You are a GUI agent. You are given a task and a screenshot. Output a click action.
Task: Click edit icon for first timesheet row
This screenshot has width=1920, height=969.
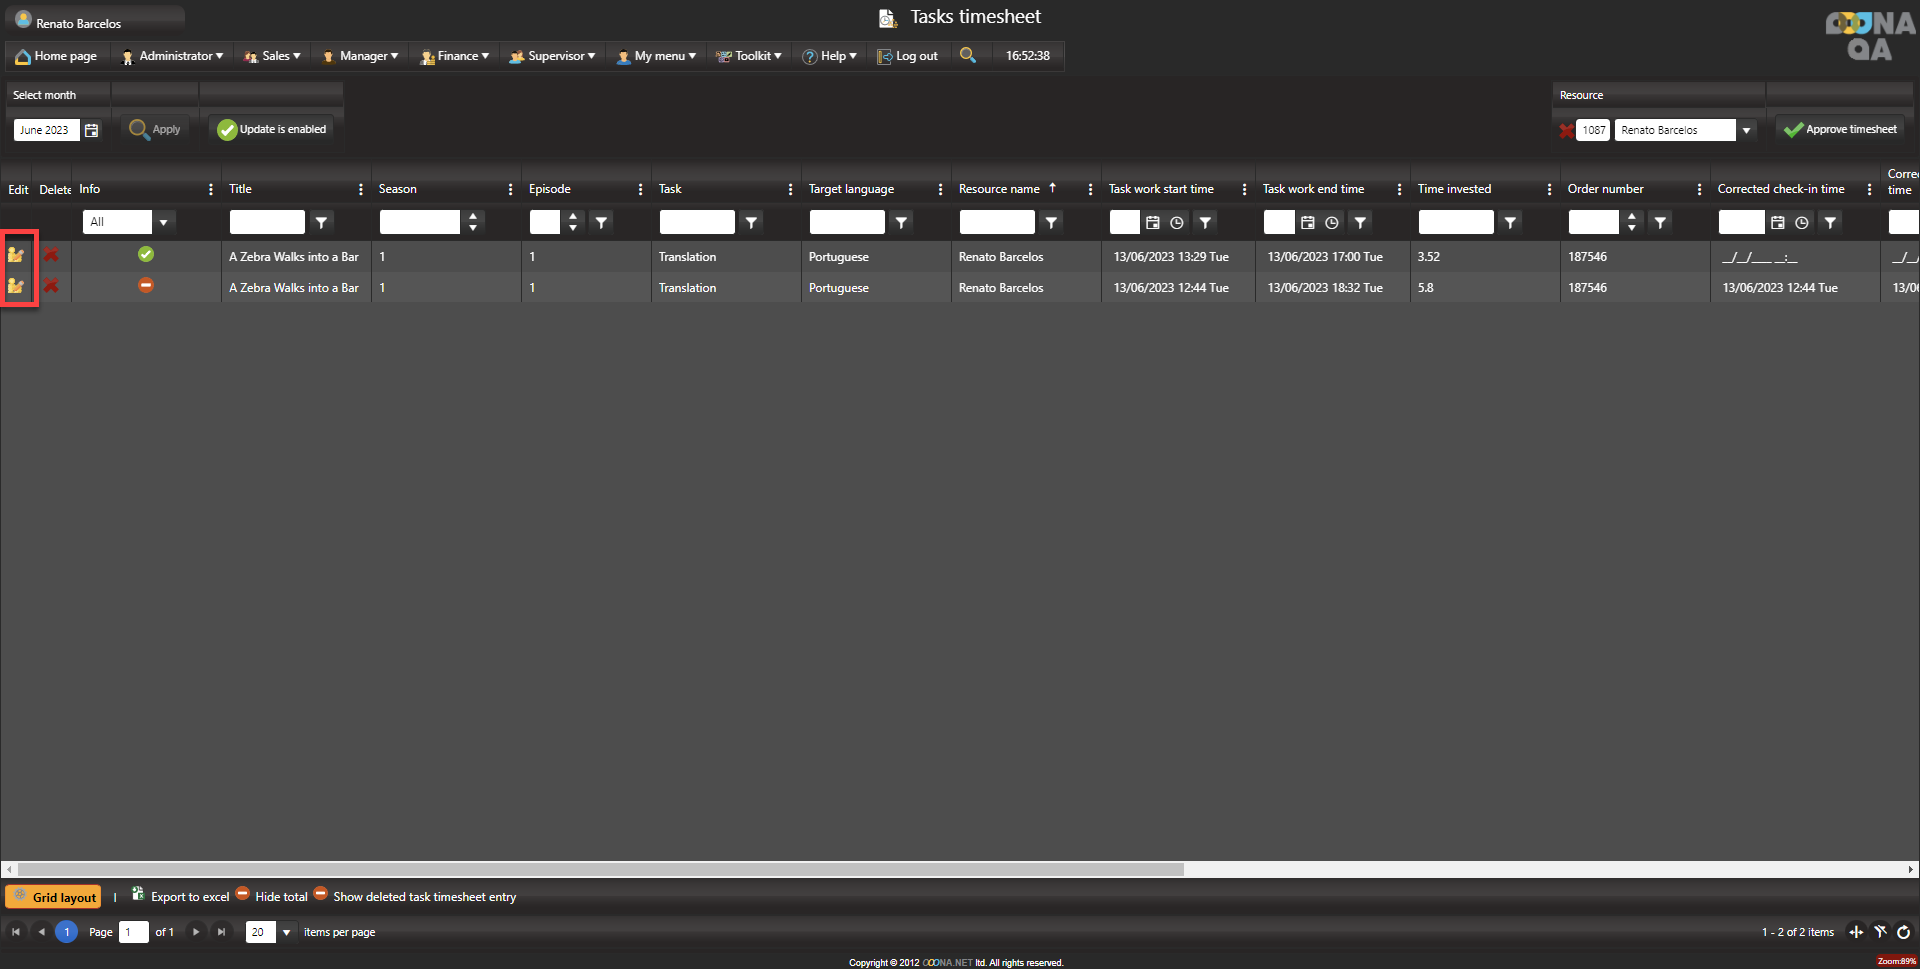point(16,255)
